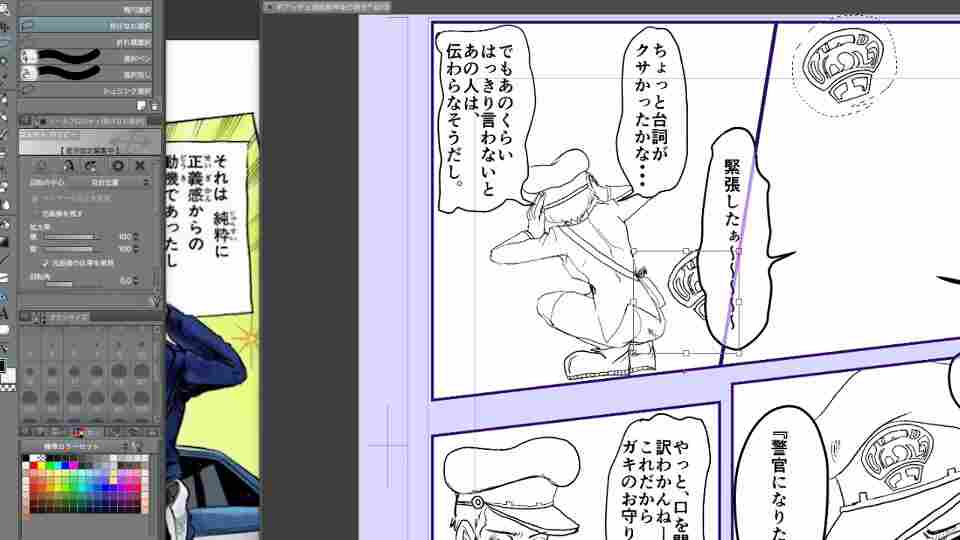Adjust the rotation angle slider
The width and height of the screenshot is (960, 540).
click(x=73, y=283)
